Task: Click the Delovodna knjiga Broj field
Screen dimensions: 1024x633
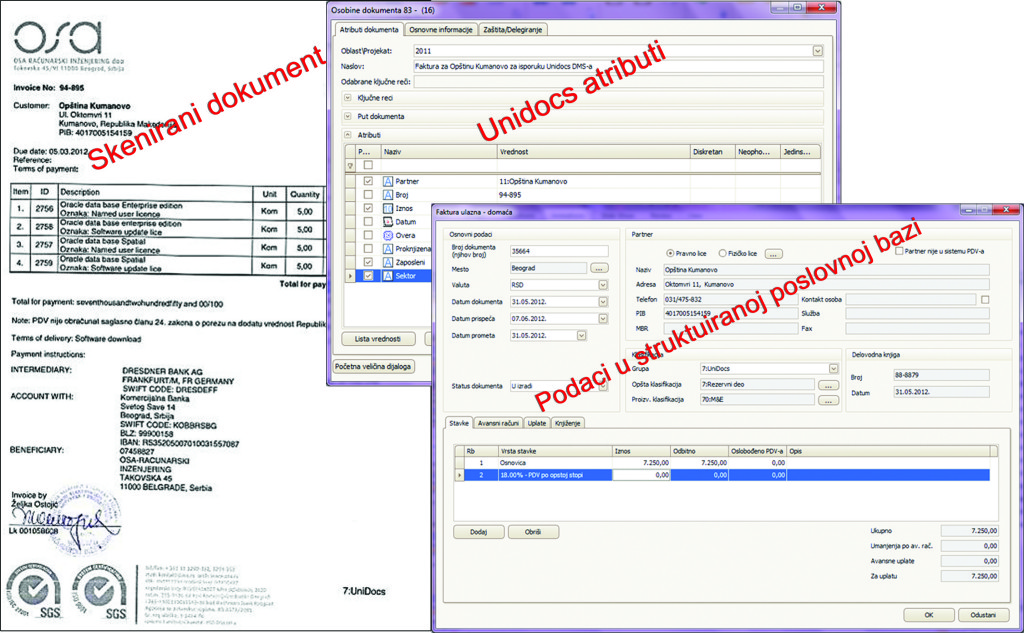Action: click(x=941, y=376)
